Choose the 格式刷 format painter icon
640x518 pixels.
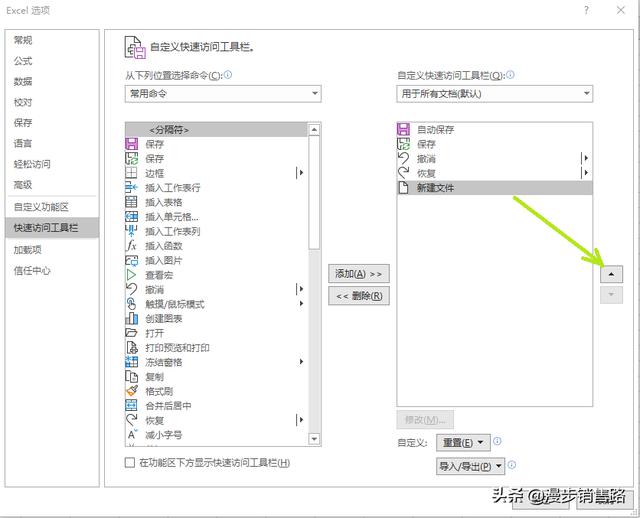pos(131,391)
